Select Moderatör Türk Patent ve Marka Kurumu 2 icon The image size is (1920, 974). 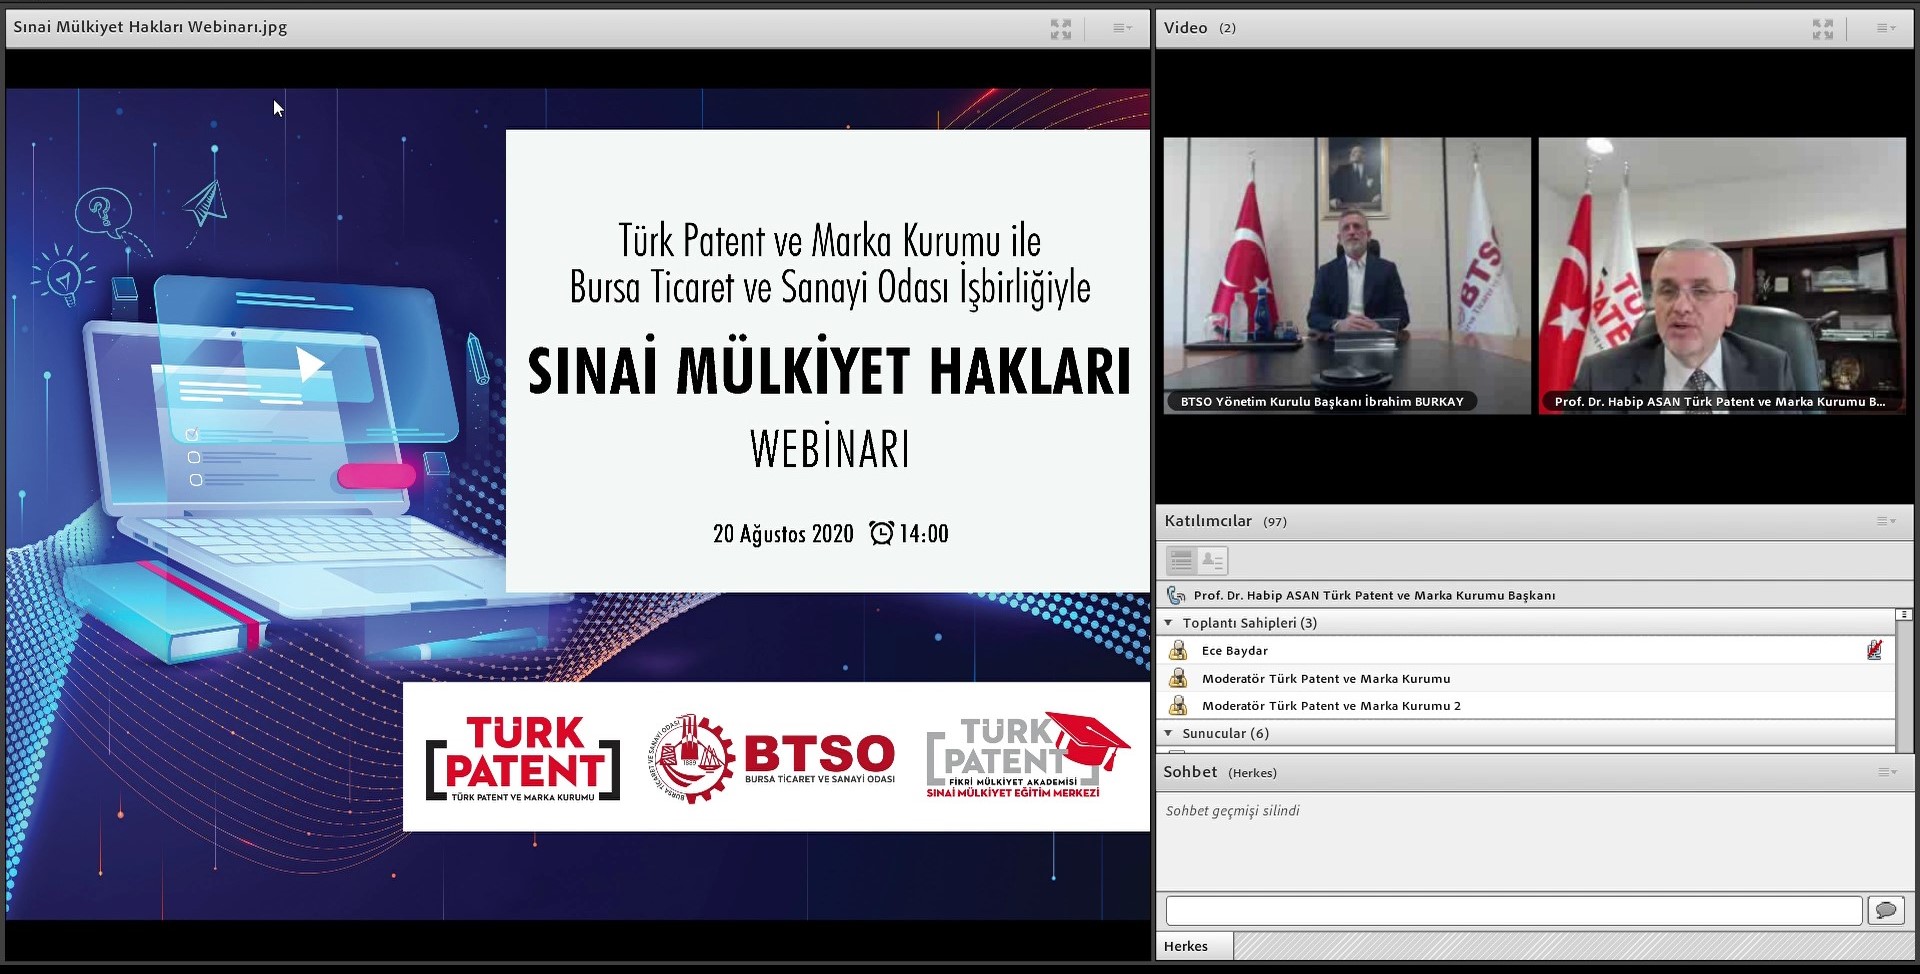pos(1179,705)
